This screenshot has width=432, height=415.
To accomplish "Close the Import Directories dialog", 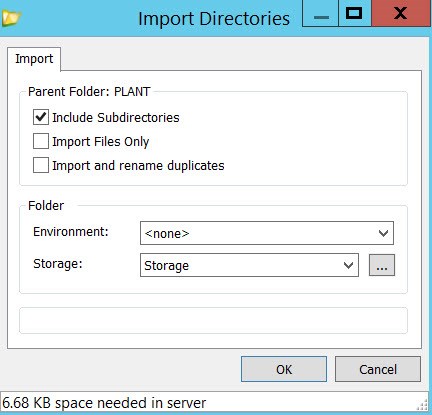I will (401, 13).
